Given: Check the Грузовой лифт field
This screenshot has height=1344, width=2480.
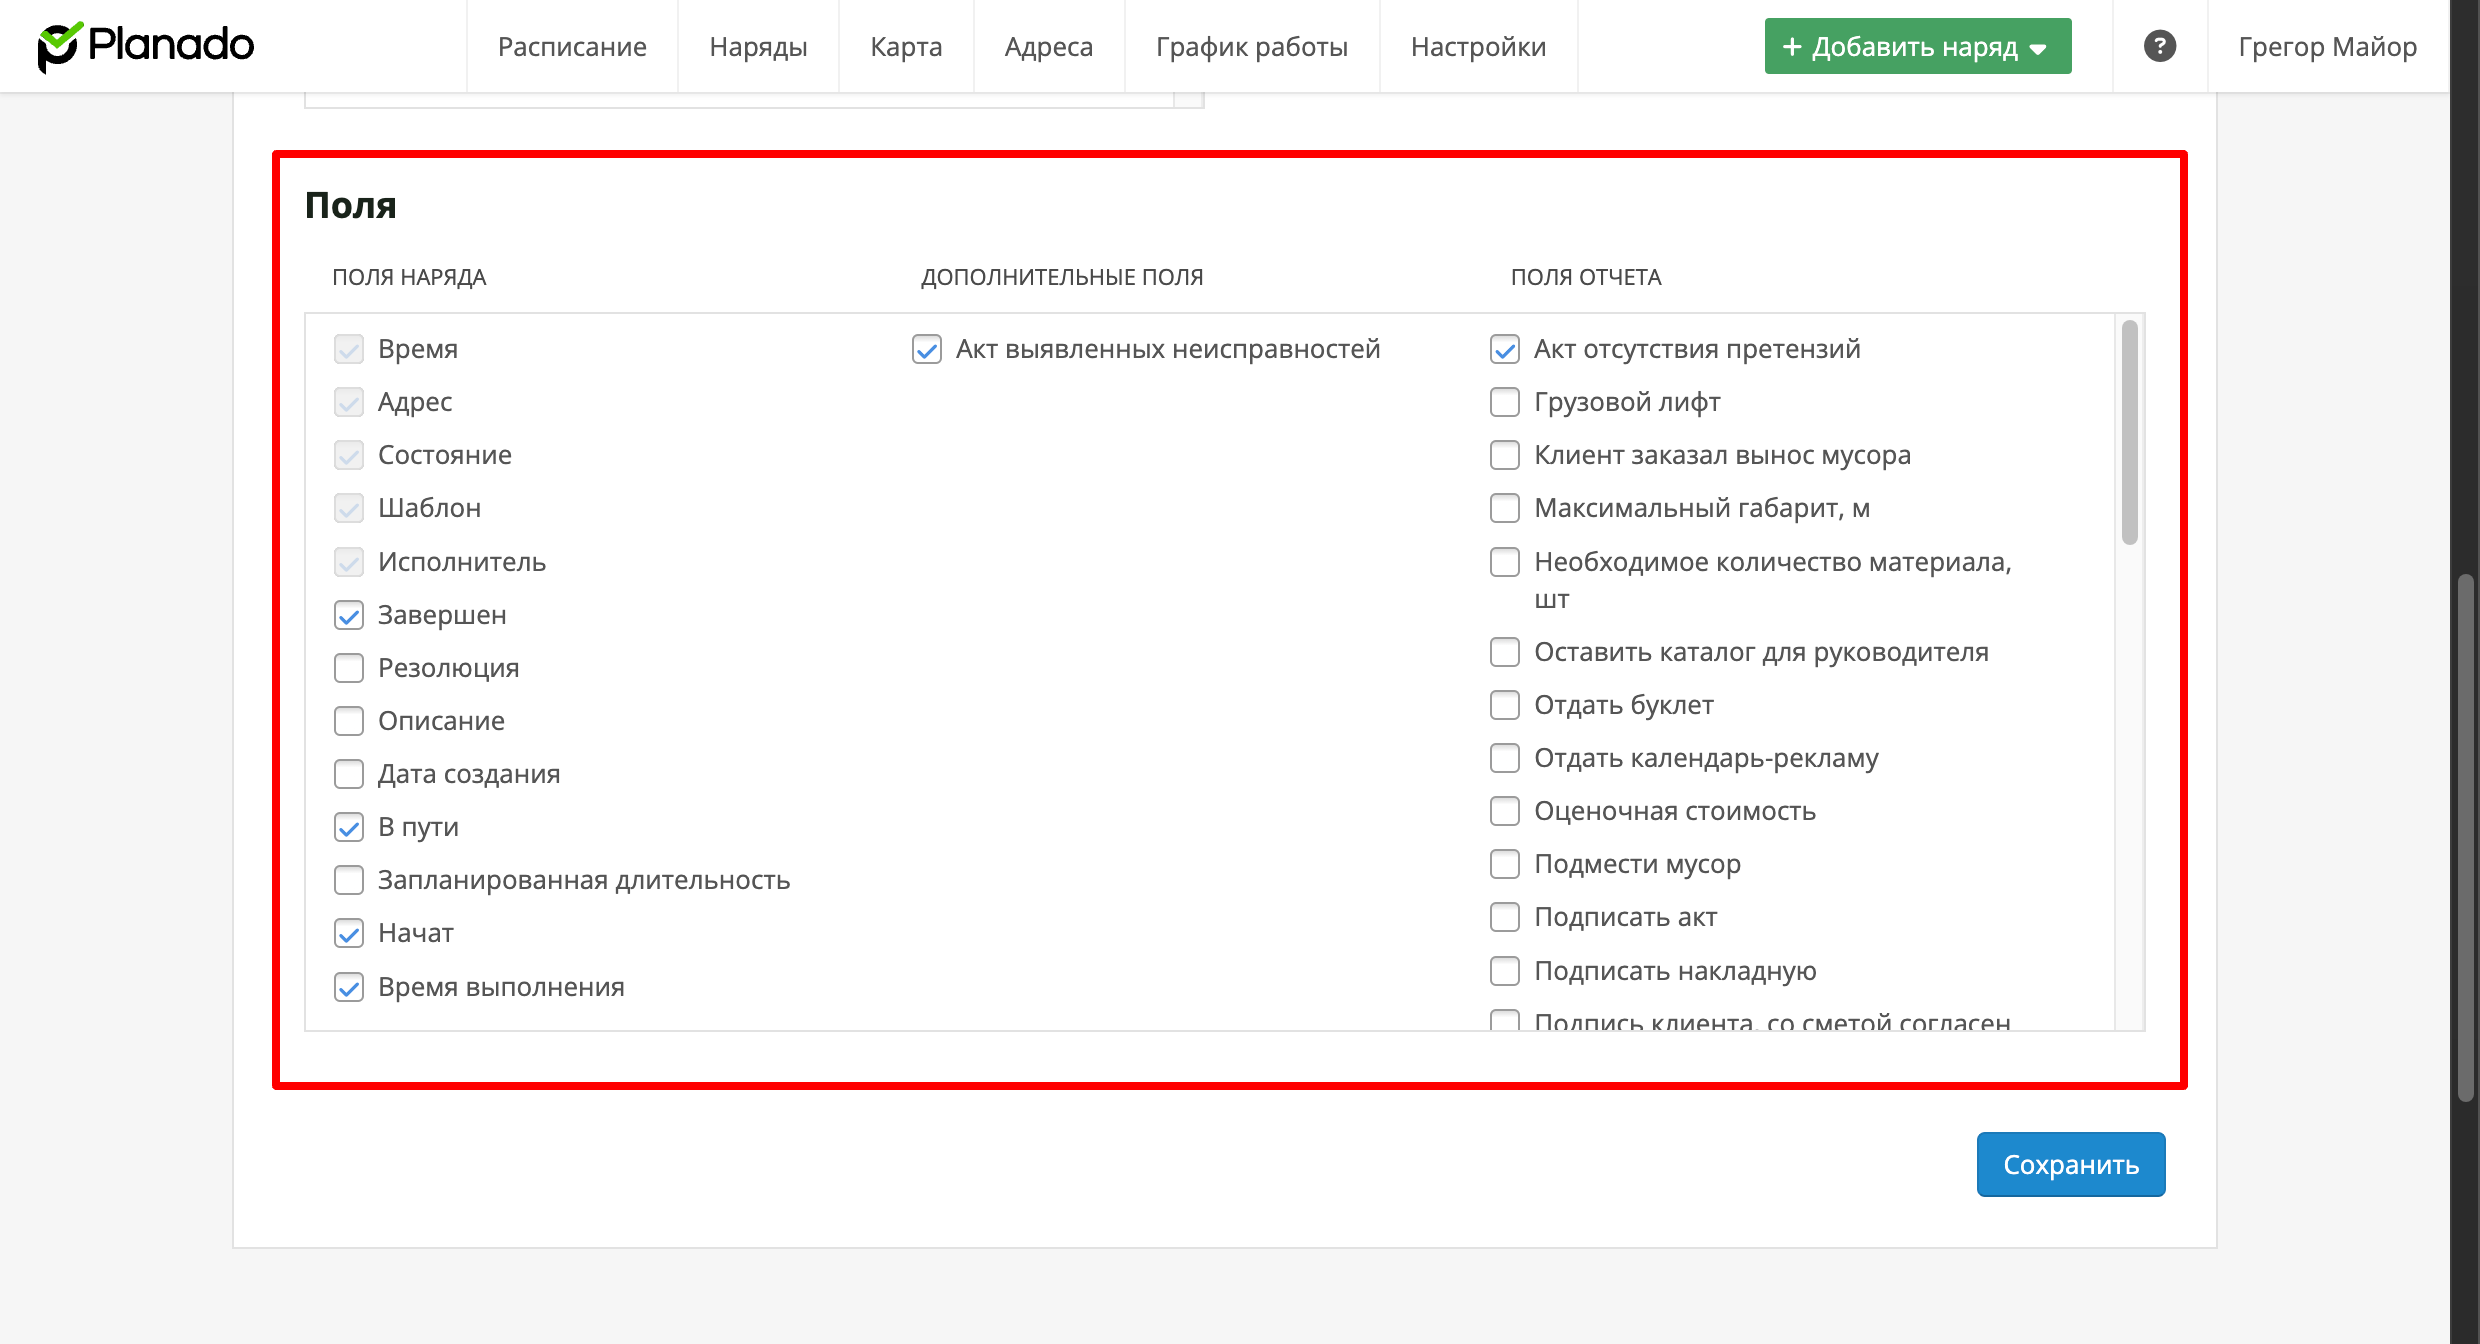Looking at the screenshot, I should (x=1505, y=402).
